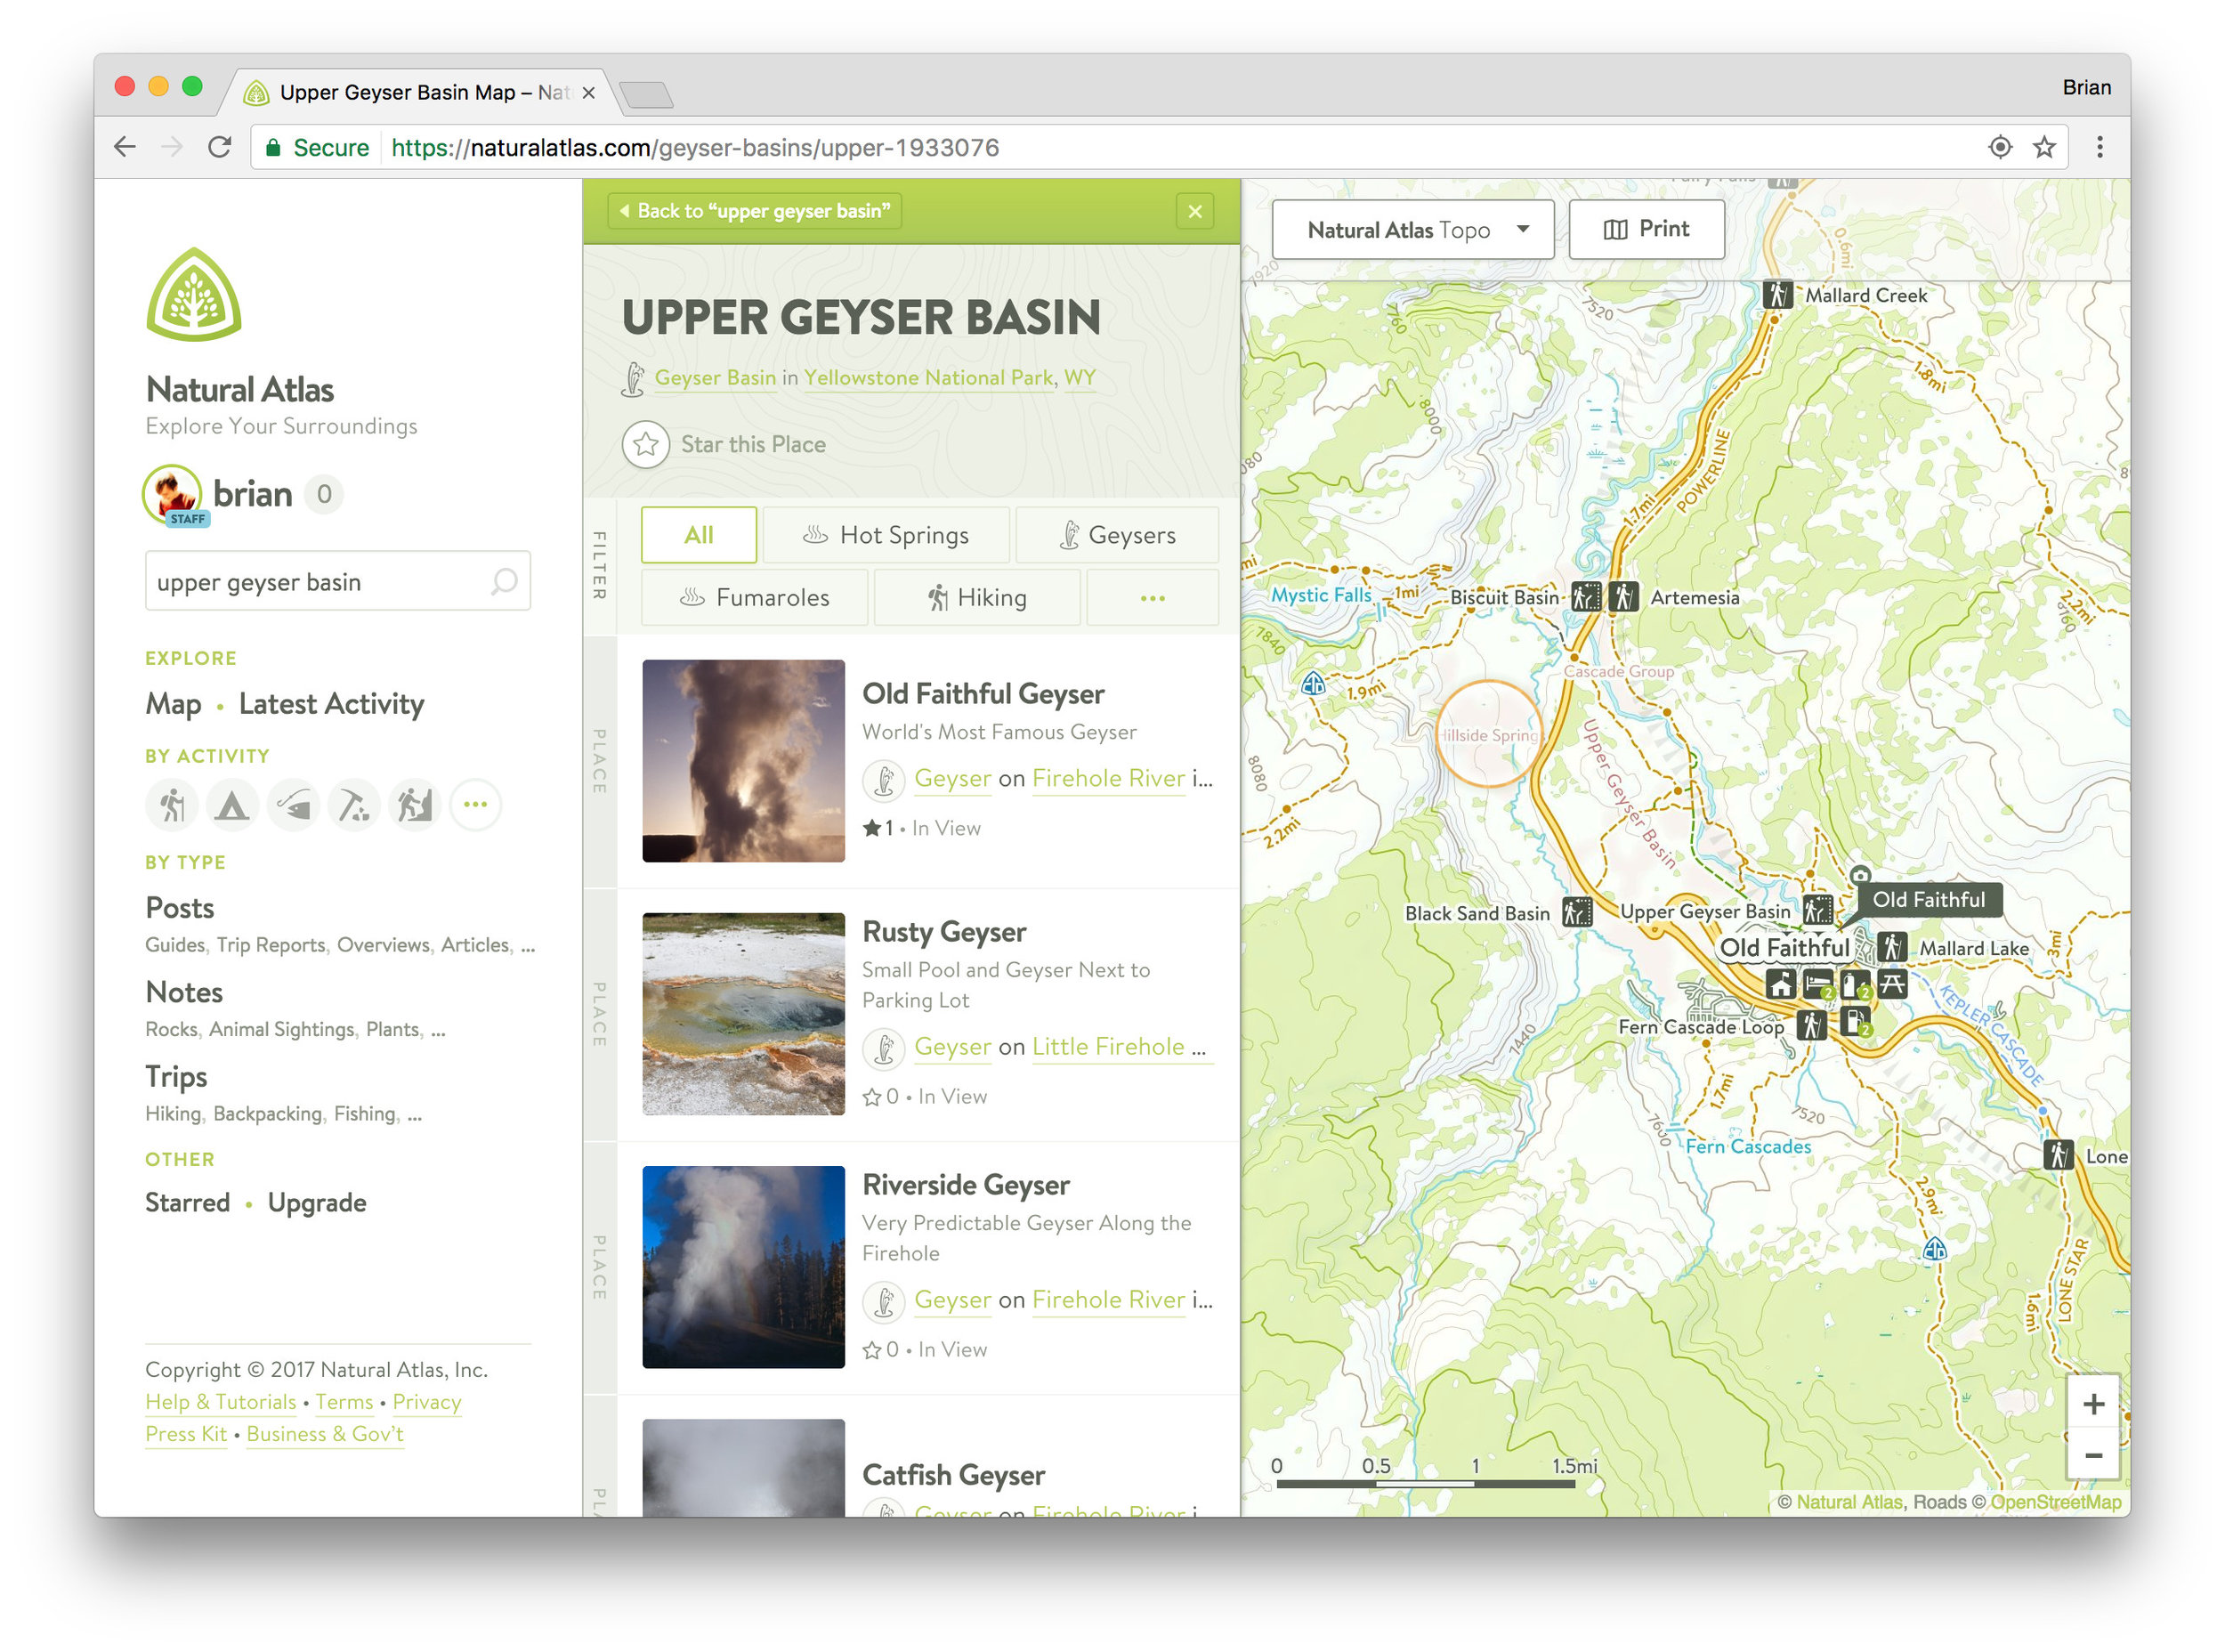Image resolution: width=2225 pixels, height=1652 pixels.
Task: Click the search magnifier icon
Action: click(x=505, y=582)
